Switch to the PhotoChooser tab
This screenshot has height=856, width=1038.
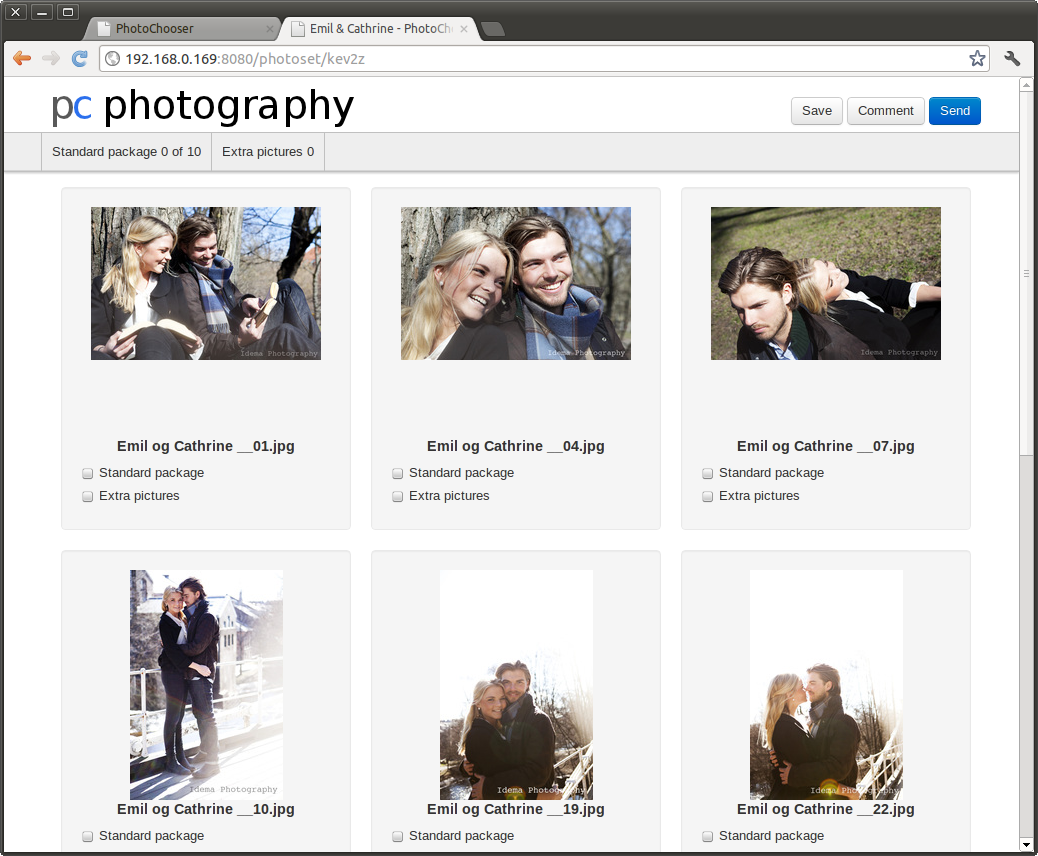pyautogui.click(x=180, y=29)
